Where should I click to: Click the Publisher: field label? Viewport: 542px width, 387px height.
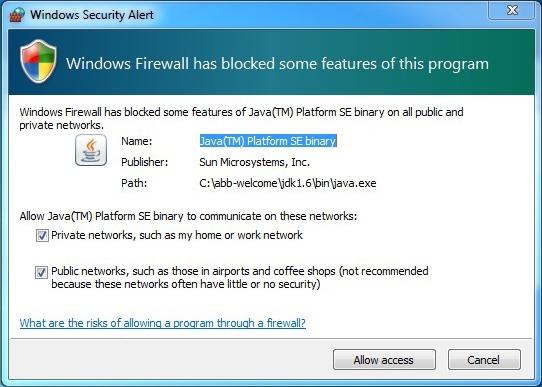click(x=144, y=162)
